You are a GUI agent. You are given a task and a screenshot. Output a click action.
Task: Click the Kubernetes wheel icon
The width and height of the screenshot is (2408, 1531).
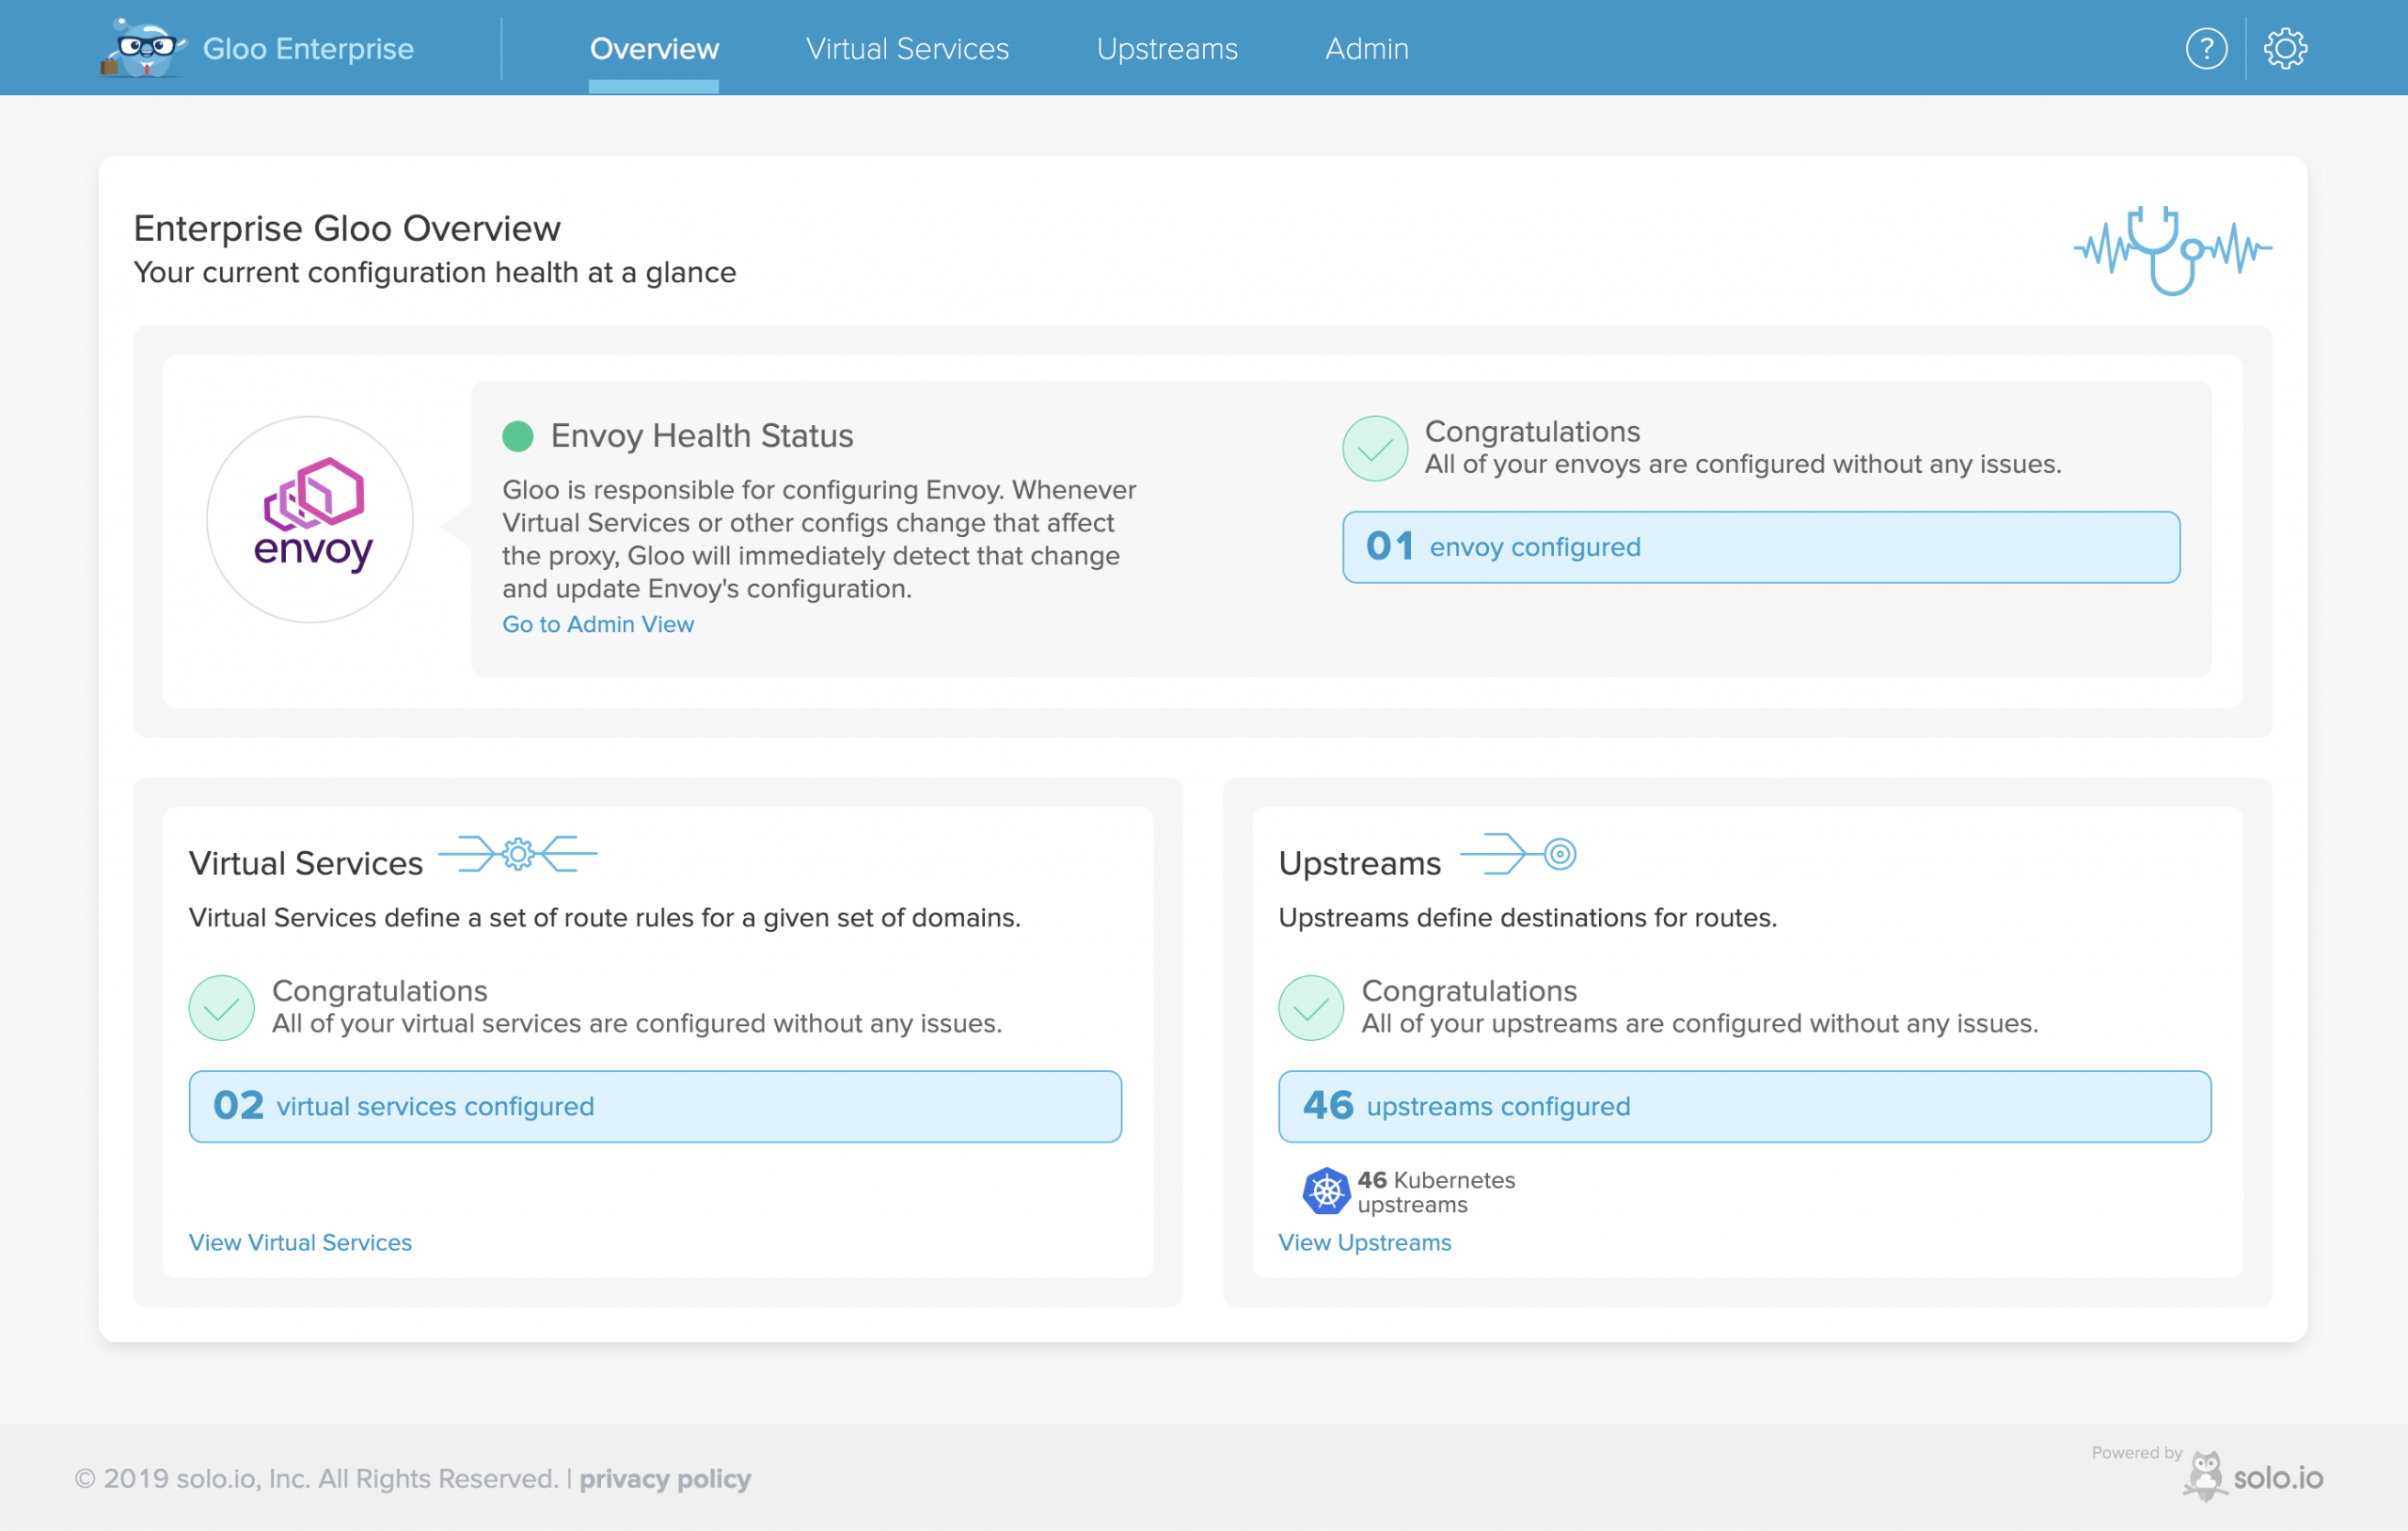(x=1326, y=1191)
